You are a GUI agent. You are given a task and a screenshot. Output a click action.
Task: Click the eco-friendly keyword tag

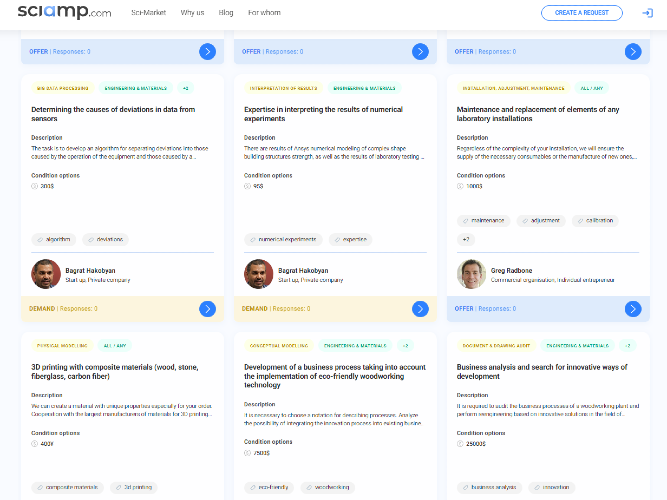pyautogui.click(x=269, y=487)
